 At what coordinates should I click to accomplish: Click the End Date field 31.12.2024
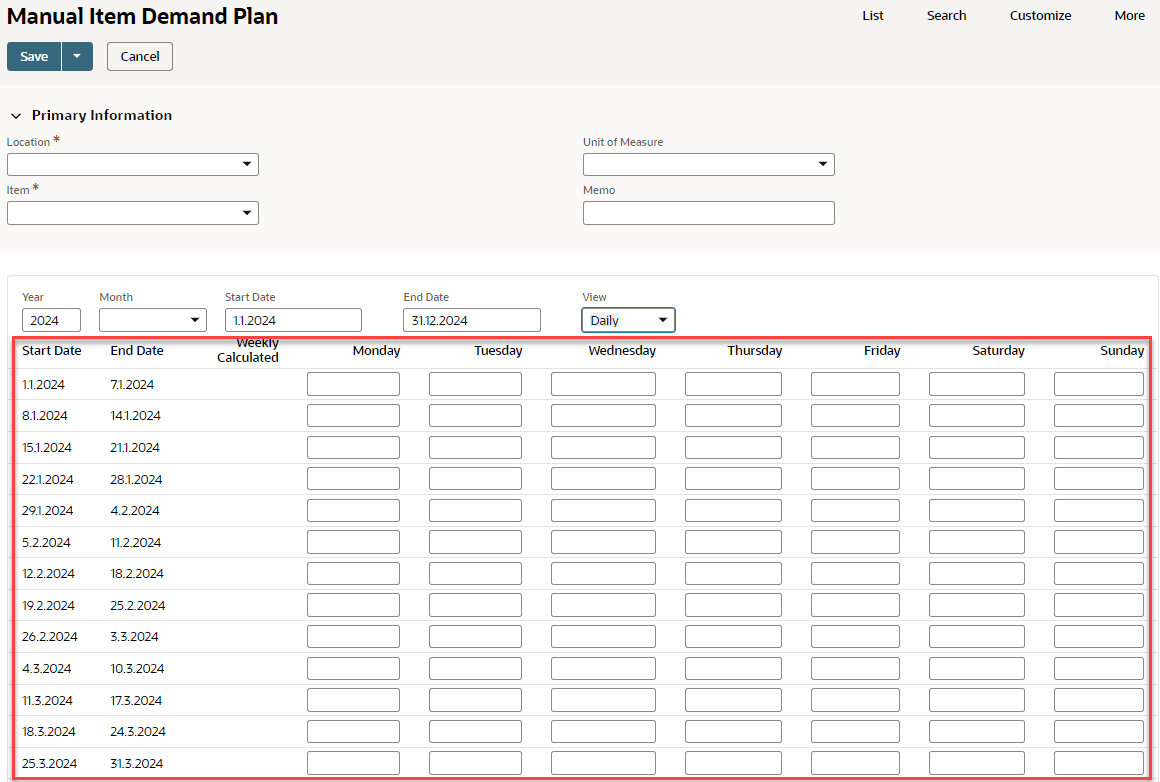click(472, 320)
